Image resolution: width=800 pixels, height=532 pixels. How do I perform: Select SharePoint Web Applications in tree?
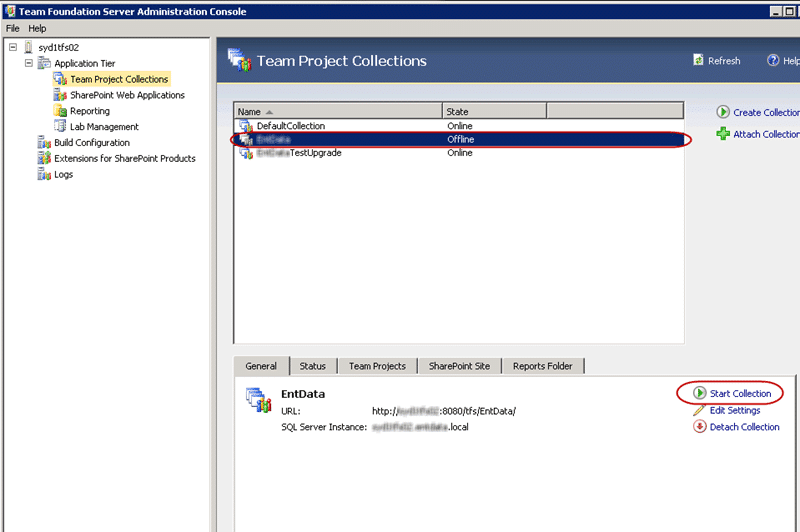click(x=127, y=95)
